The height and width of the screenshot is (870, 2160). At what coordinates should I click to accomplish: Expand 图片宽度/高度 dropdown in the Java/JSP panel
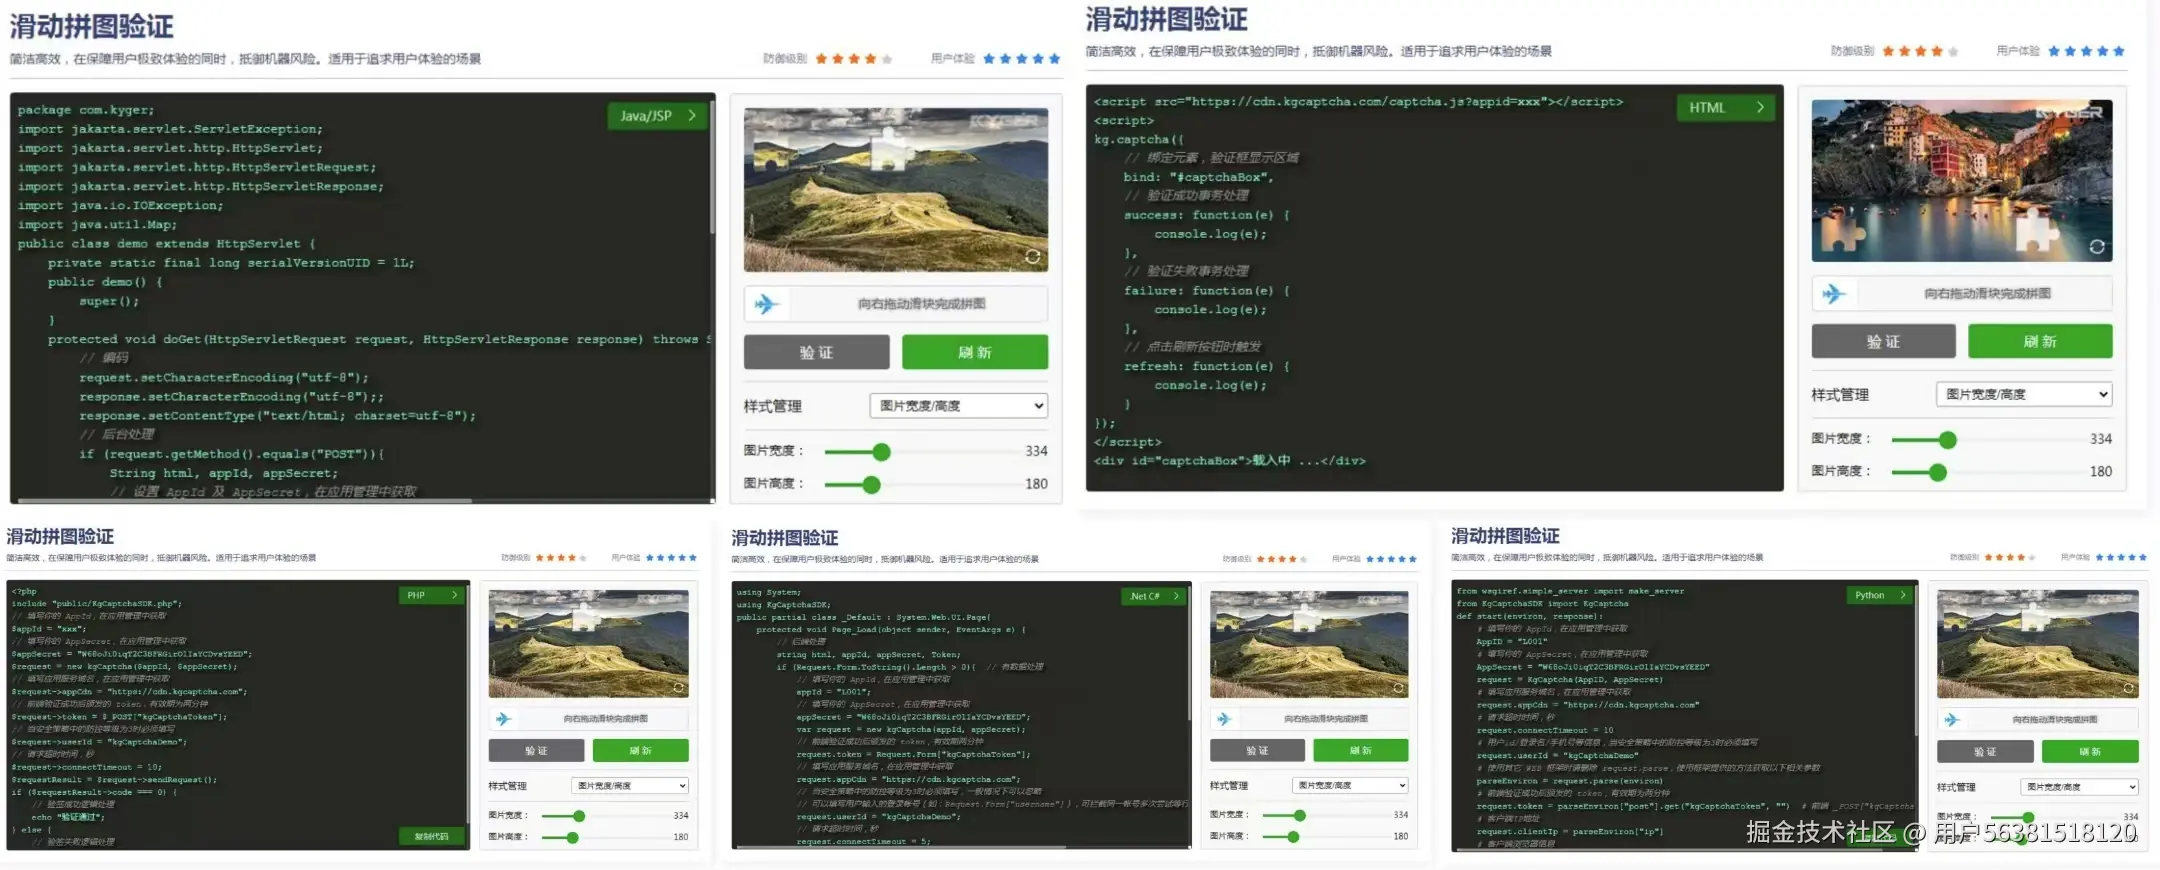959,406
